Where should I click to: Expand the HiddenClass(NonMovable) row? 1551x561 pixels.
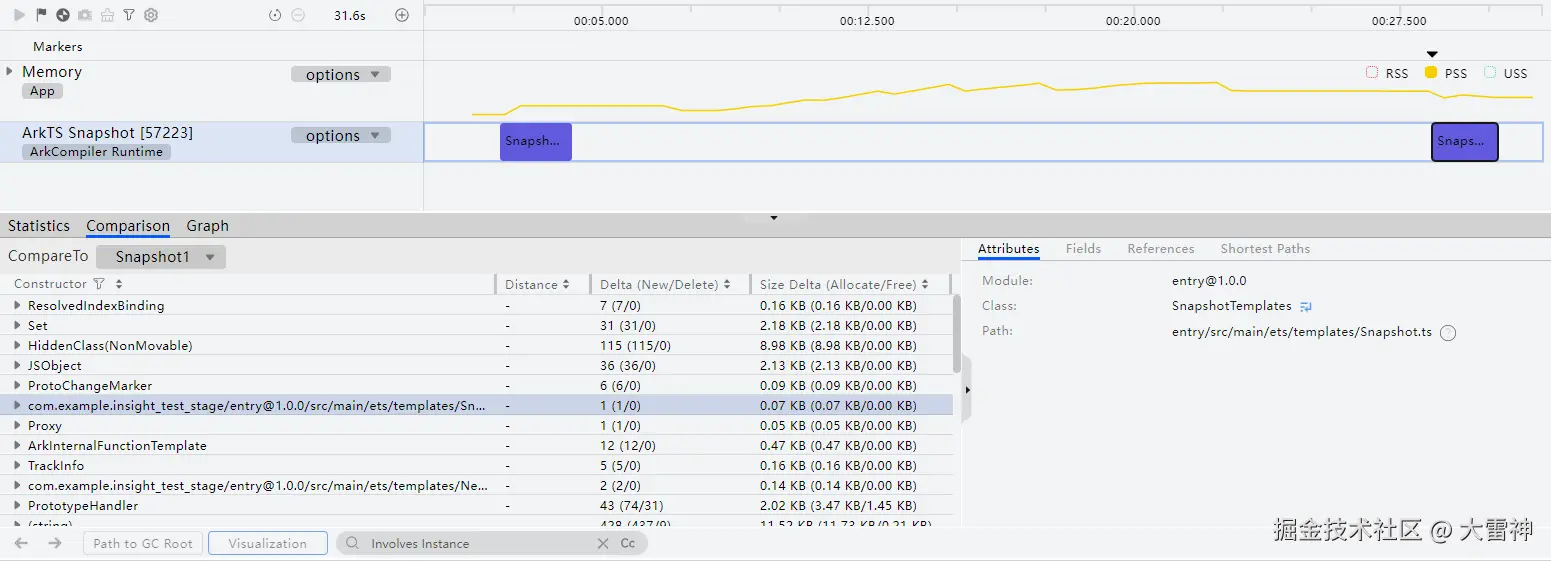17,345
